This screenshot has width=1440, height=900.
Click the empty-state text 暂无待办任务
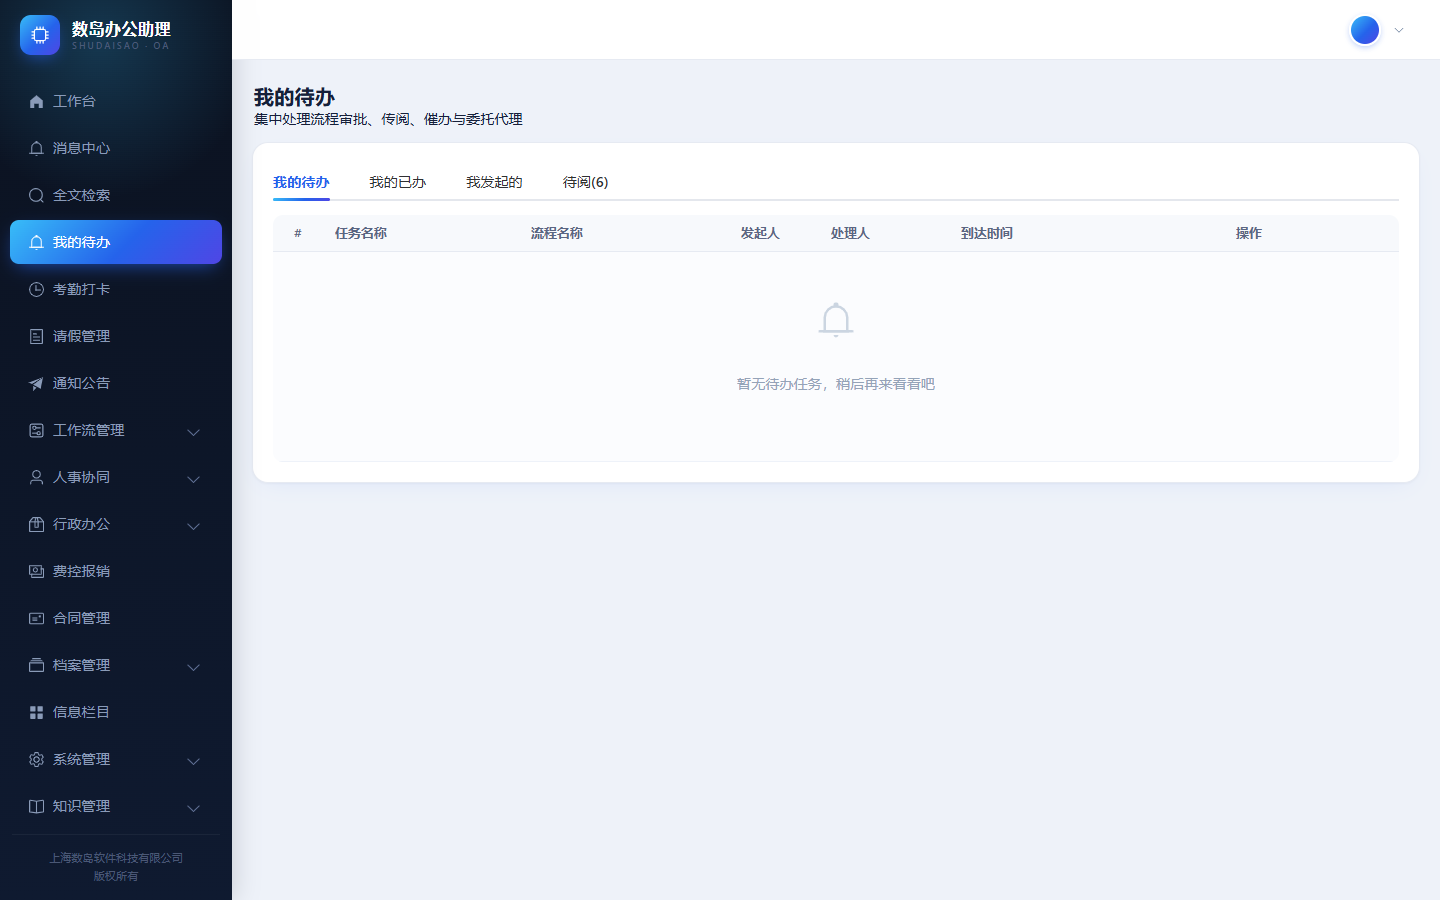click(779, 384)
